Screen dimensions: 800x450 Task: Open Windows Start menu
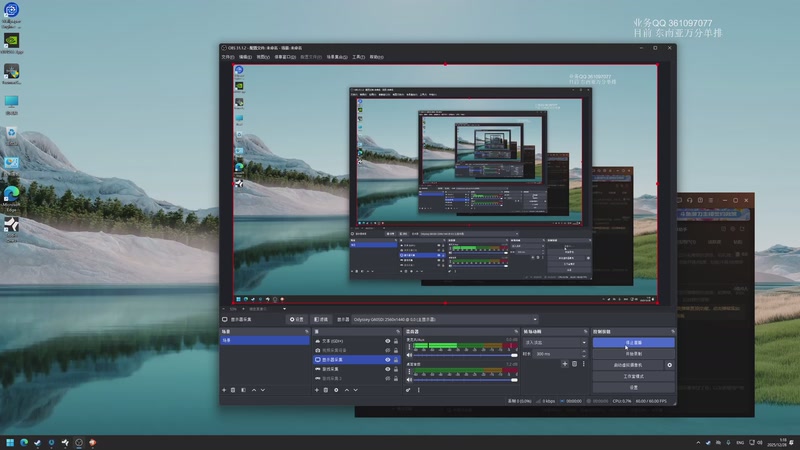click(10, 442)
